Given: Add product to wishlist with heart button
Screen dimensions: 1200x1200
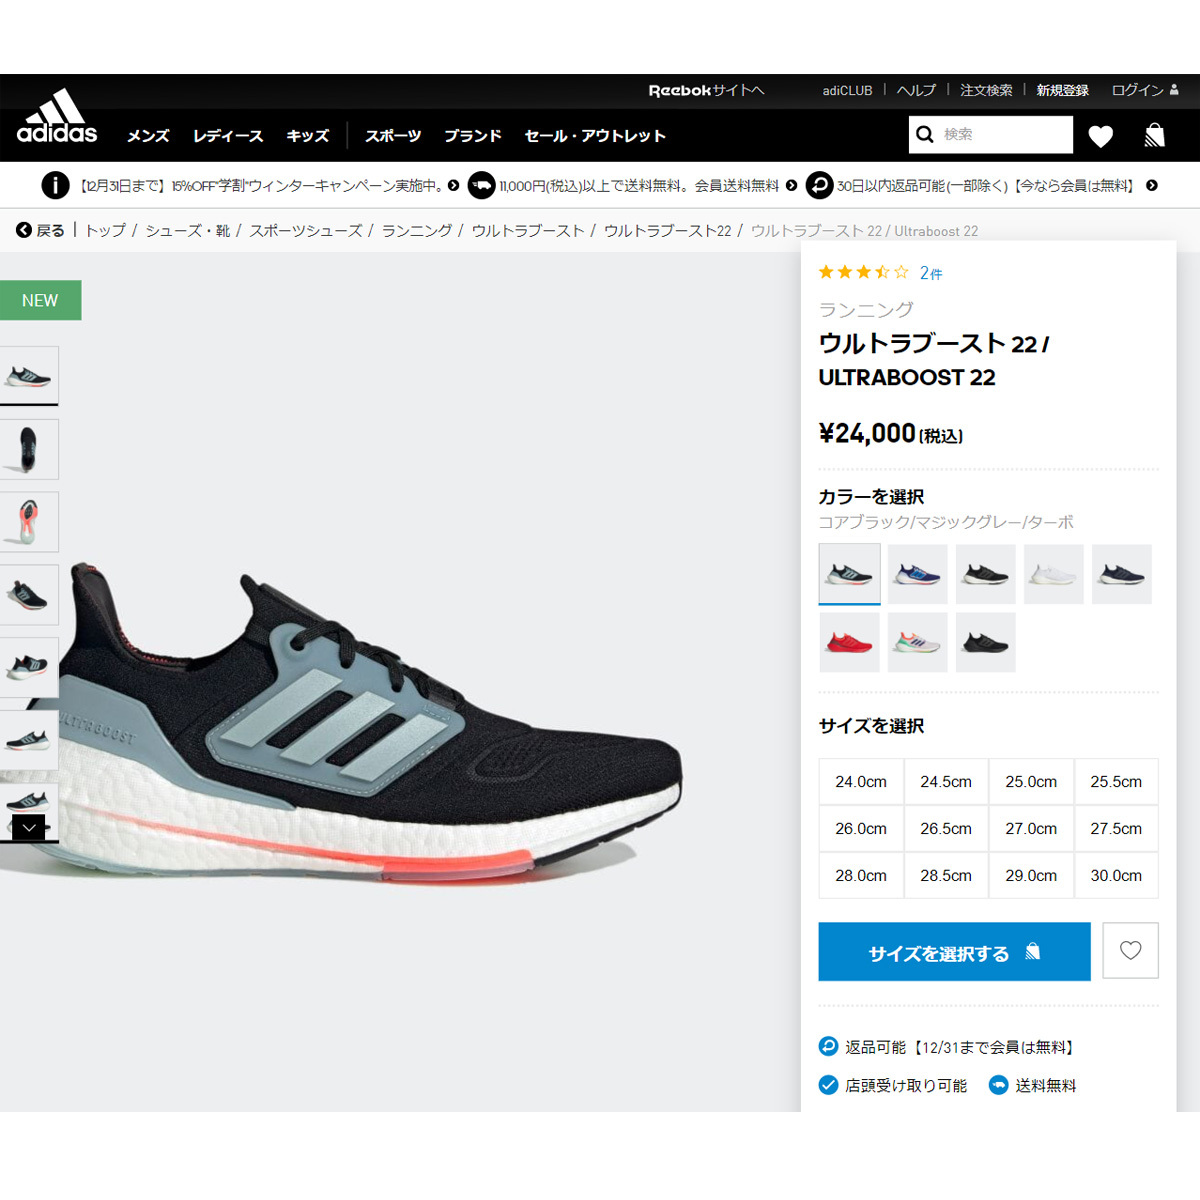Looking at the screenshot, I should pyautogui.click(x=1130, y=950).
